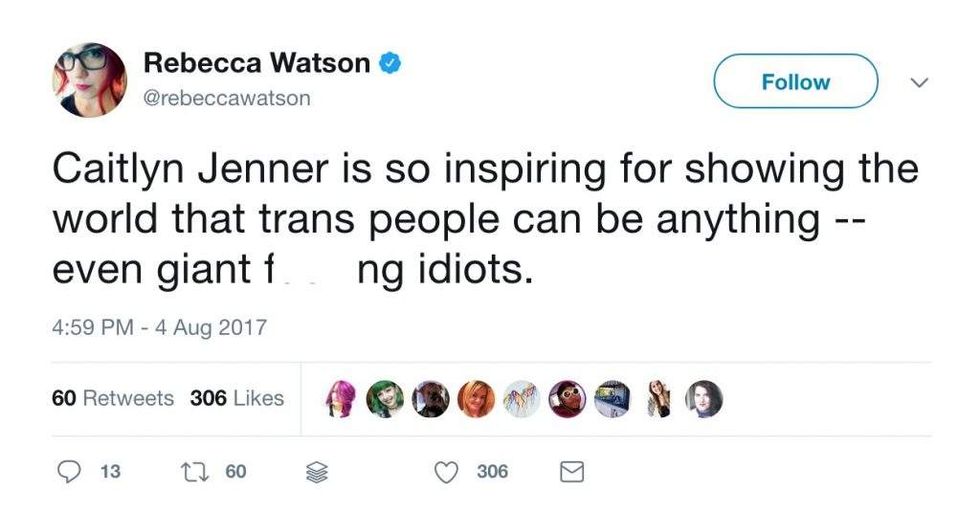Send tweet via the envelope message icon

[570, 471]
